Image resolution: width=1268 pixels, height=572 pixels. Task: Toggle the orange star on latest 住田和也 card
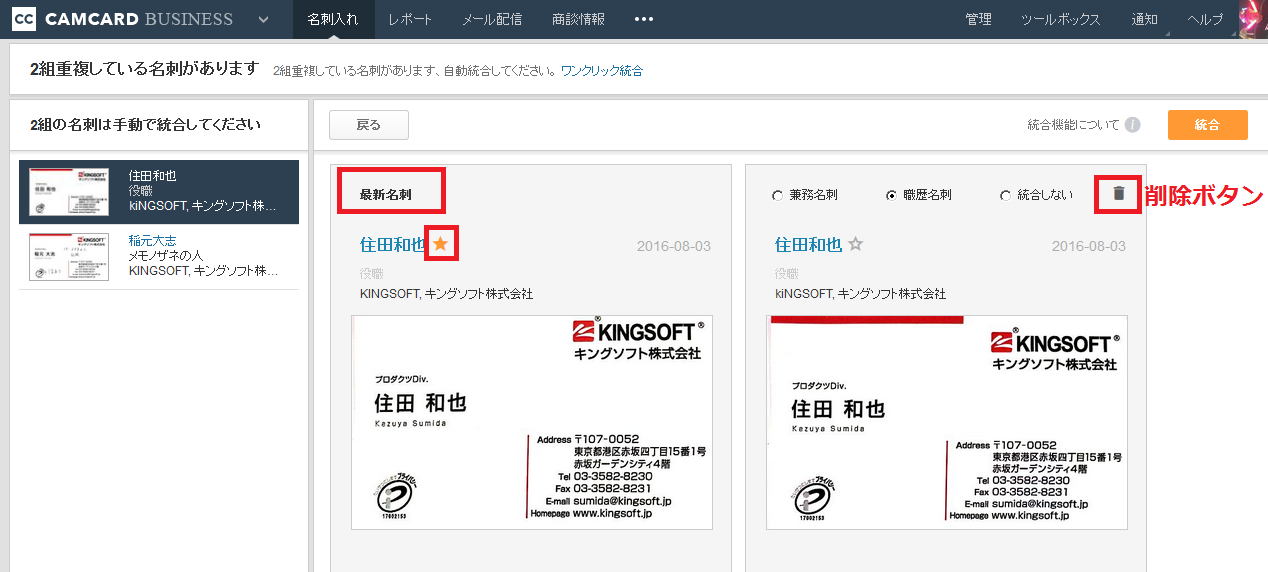click(x=440, y=243)
